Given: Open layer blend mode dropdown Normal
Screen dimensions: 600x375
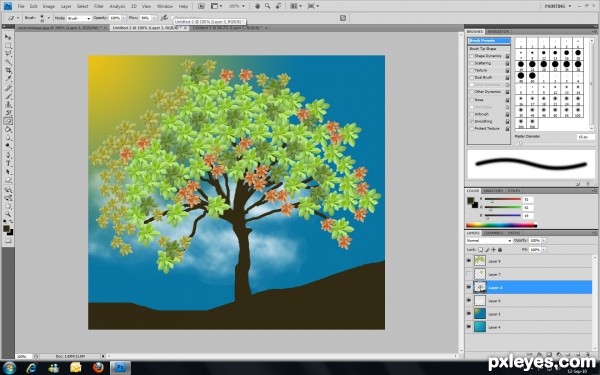Looking at the screenshot, I should 489,241.
